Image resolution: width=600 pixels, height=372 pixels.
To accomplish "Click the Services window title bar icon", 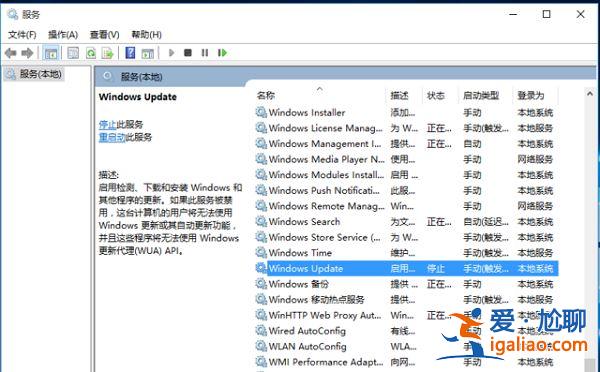I will pos(13,14).
